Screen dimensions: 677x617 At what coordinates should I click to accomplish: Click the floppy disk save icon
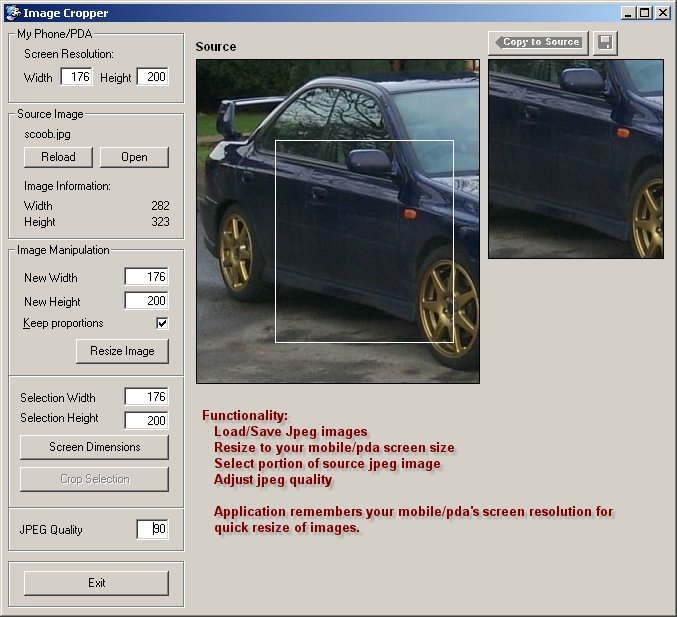605,43
